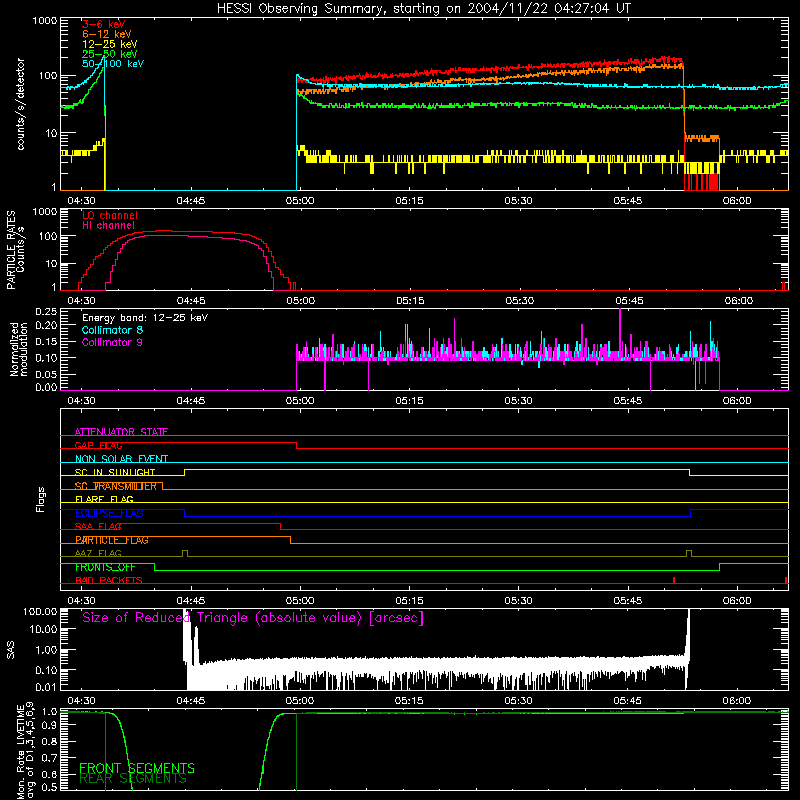Click the 0.5 y-axis value on livetime plot
Image resolution: width=800 pixels, height=800 pixels.
(49, 787)
